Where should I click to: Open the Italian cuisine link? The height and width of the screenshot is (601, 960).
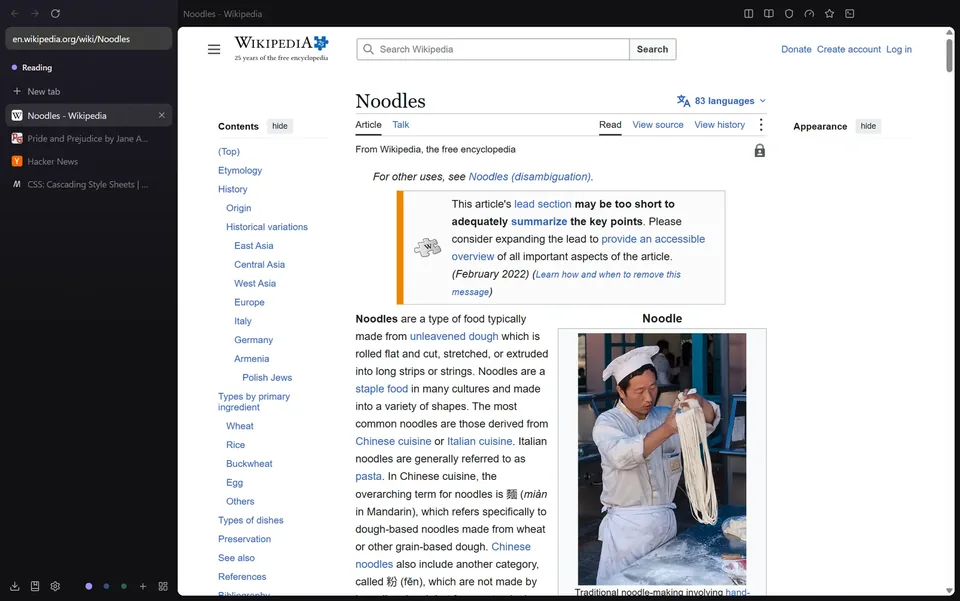click(x=479, y=441)
